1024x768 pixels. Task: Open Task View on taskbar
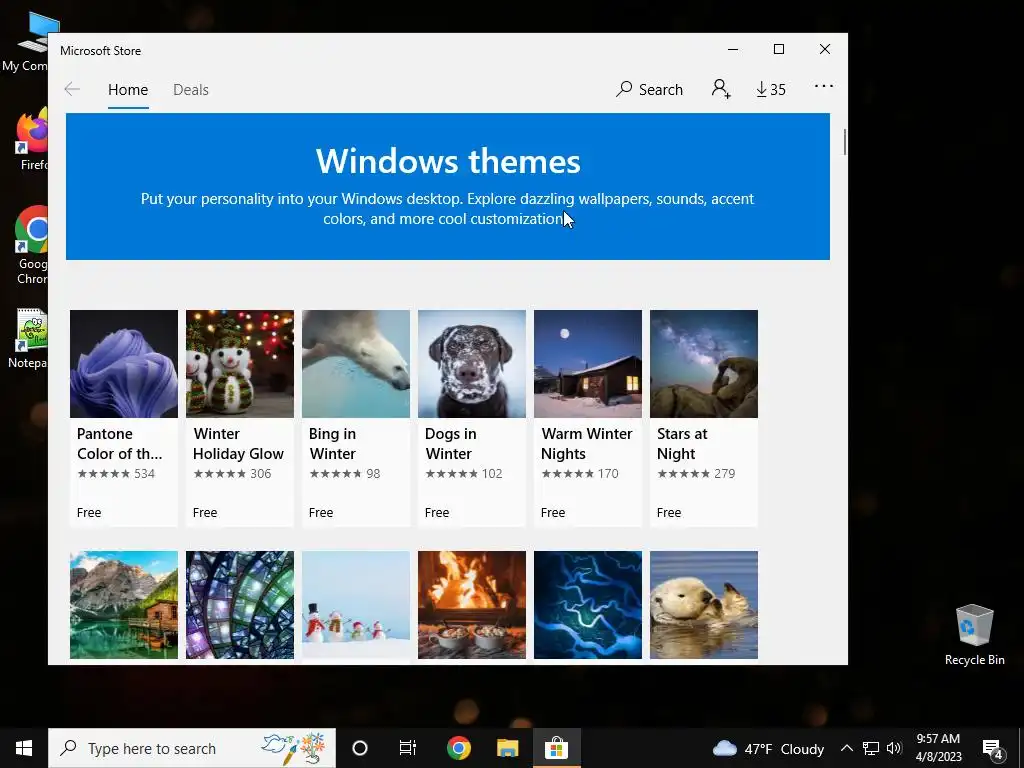tap(408, 748)
